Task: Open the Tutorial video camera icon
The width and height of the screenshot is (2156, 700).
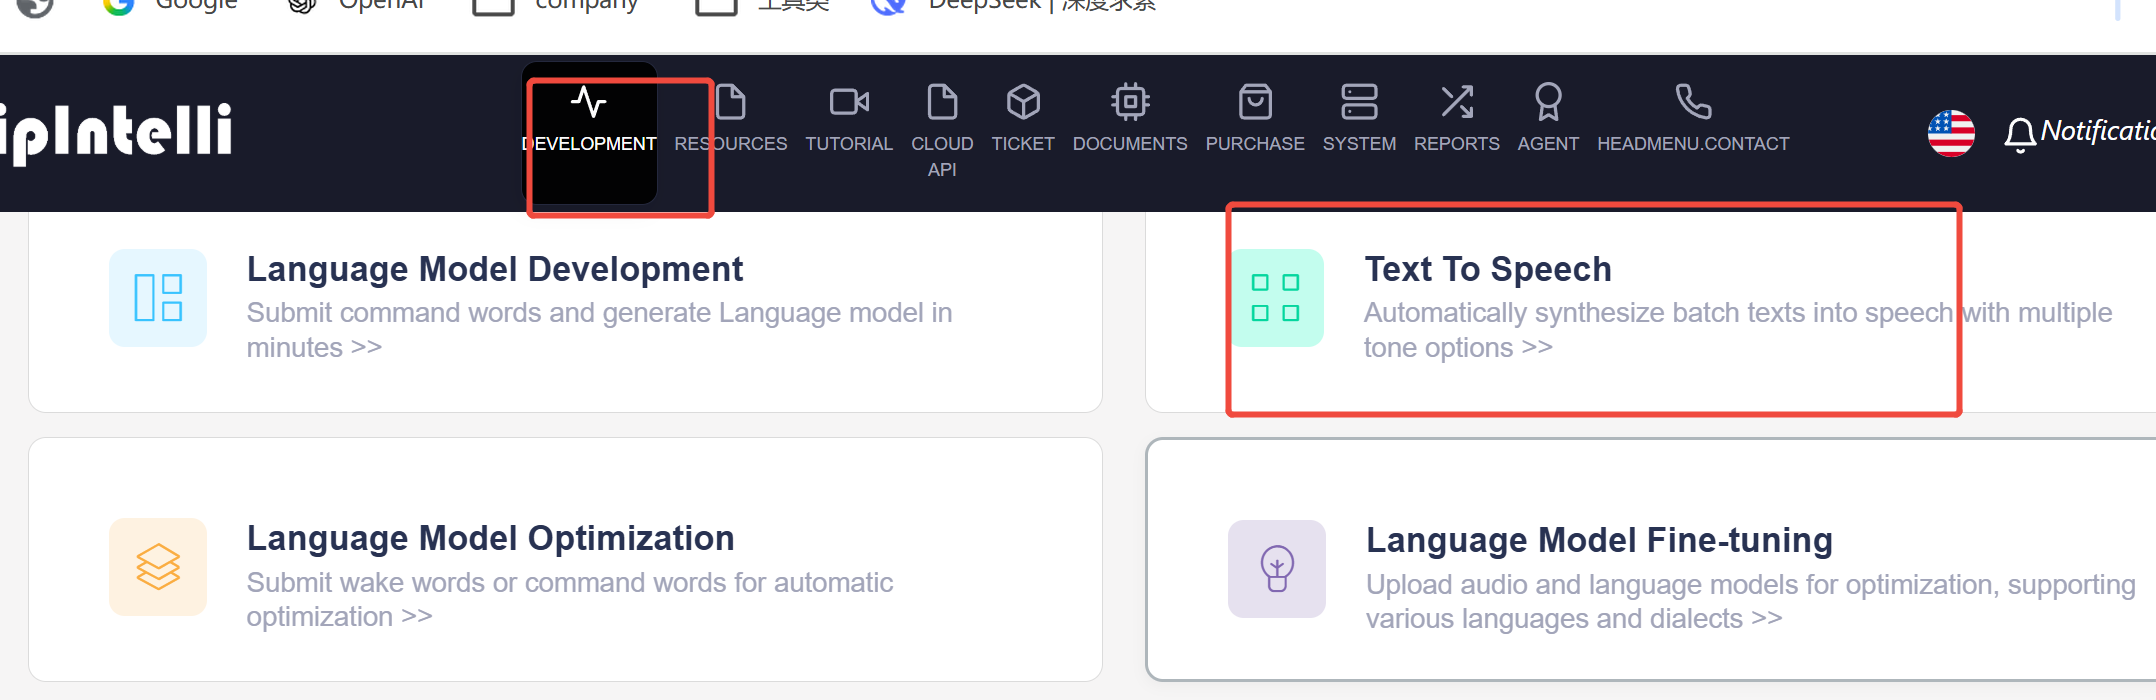Action: [849, 102]
